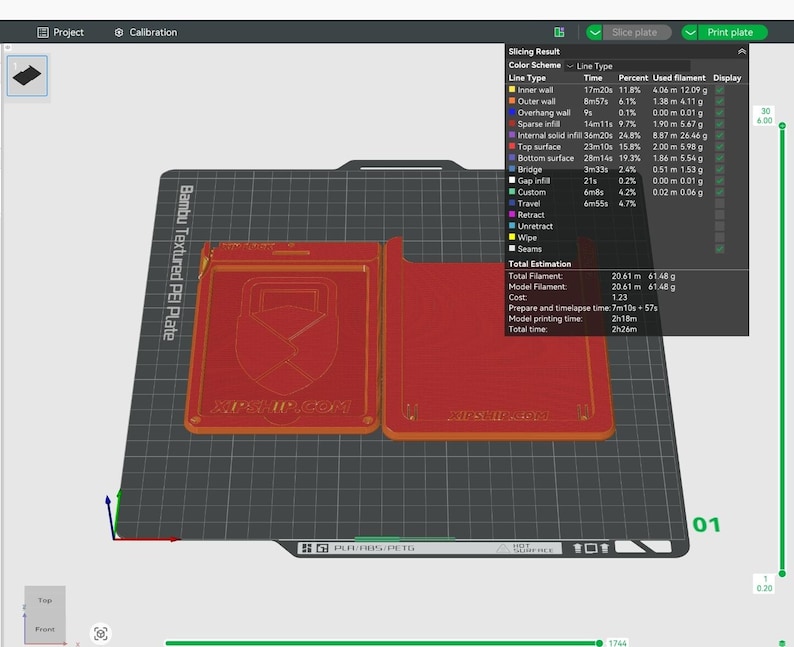Open the Calibration tab
This screenshot has height=647, width=794.
click(x=146, y=32)
